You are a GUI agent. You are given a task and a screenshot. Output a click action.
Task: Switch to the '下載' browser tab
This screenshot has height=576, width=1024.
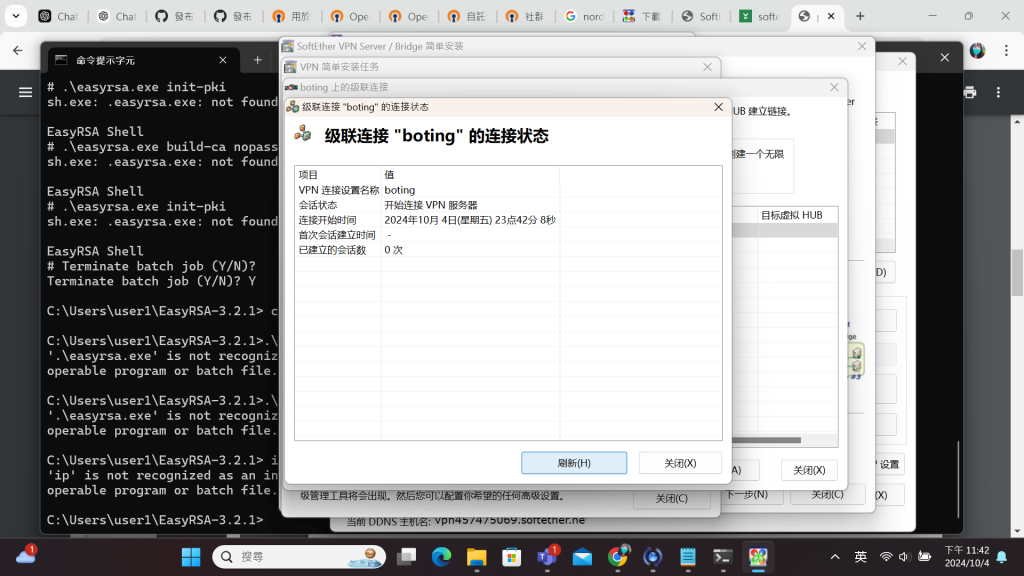(643, 16)
